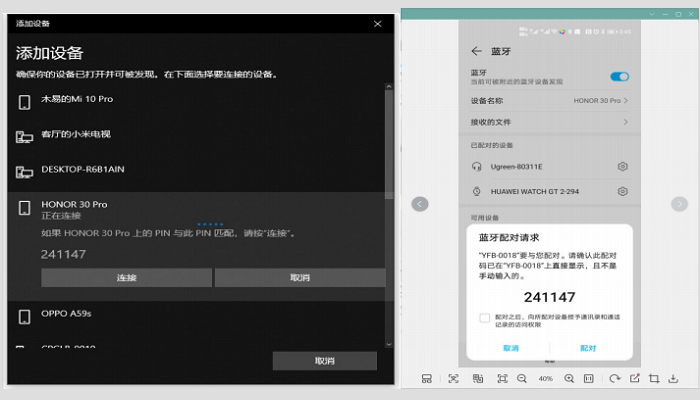700x400 pixels.
Task: Rotate the image clockwise
Action: click(x=615, y=379)
